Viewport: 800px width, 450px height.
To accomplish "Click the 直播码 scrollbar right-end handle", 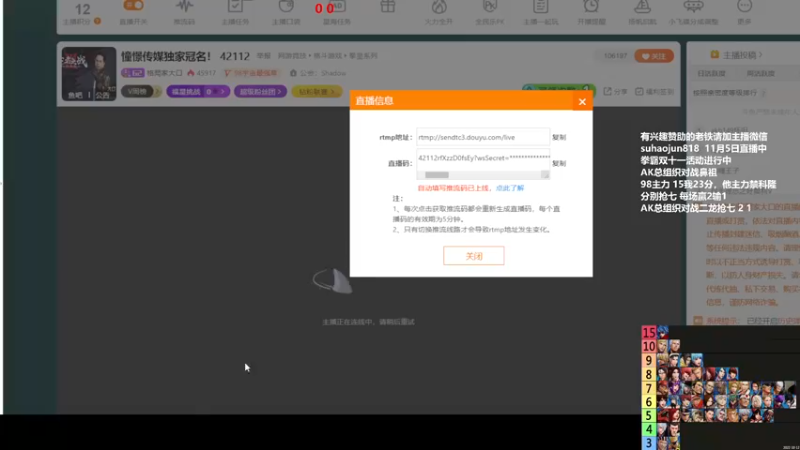I will (x=545, y=175).
